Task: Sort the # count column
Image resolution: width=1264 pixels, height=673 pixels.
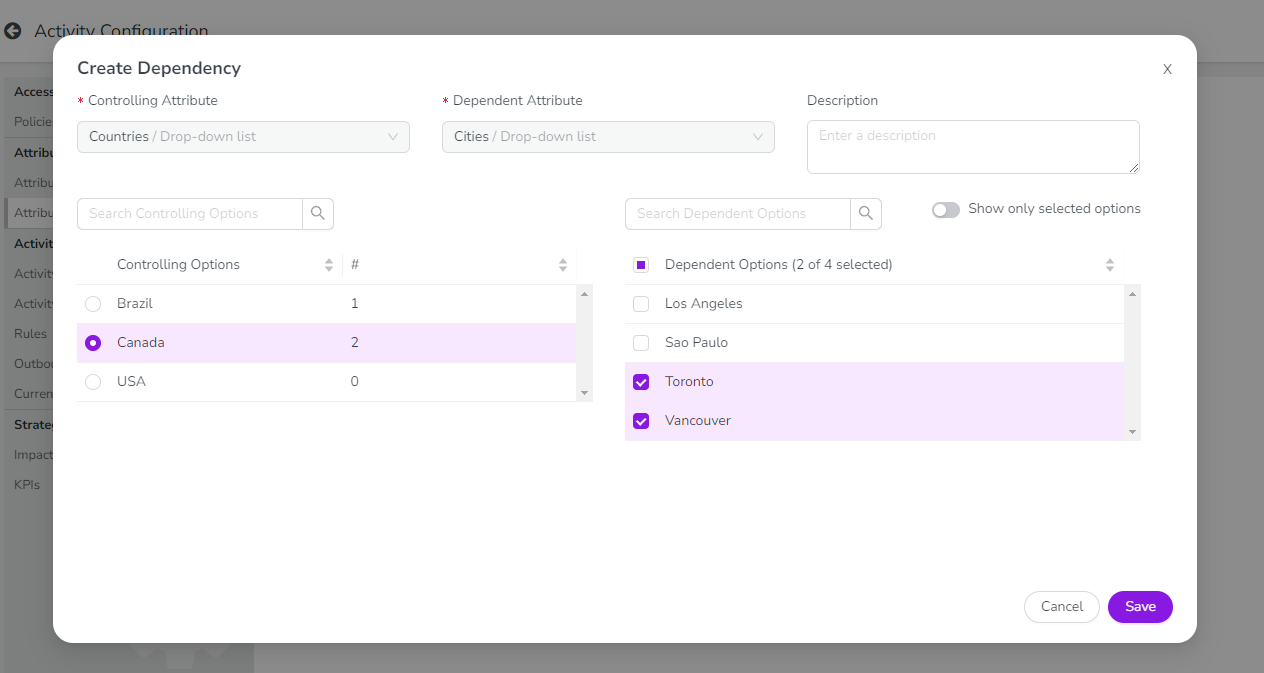Action: (x=563, y=265)
